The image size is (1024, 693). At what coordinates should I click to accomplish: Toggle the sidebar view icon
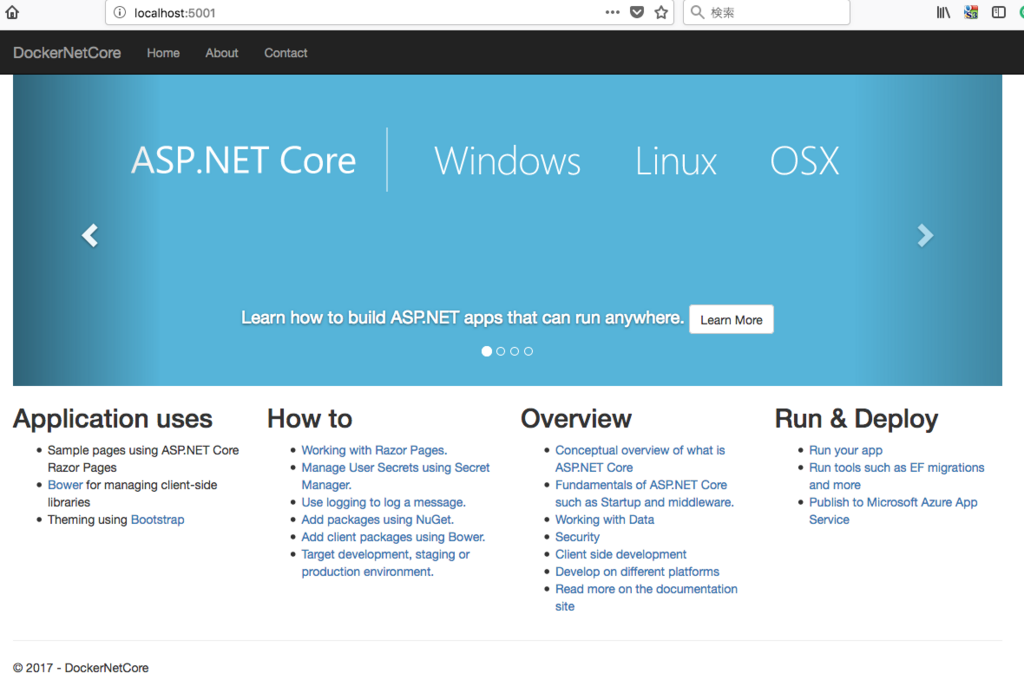[999, 12]
